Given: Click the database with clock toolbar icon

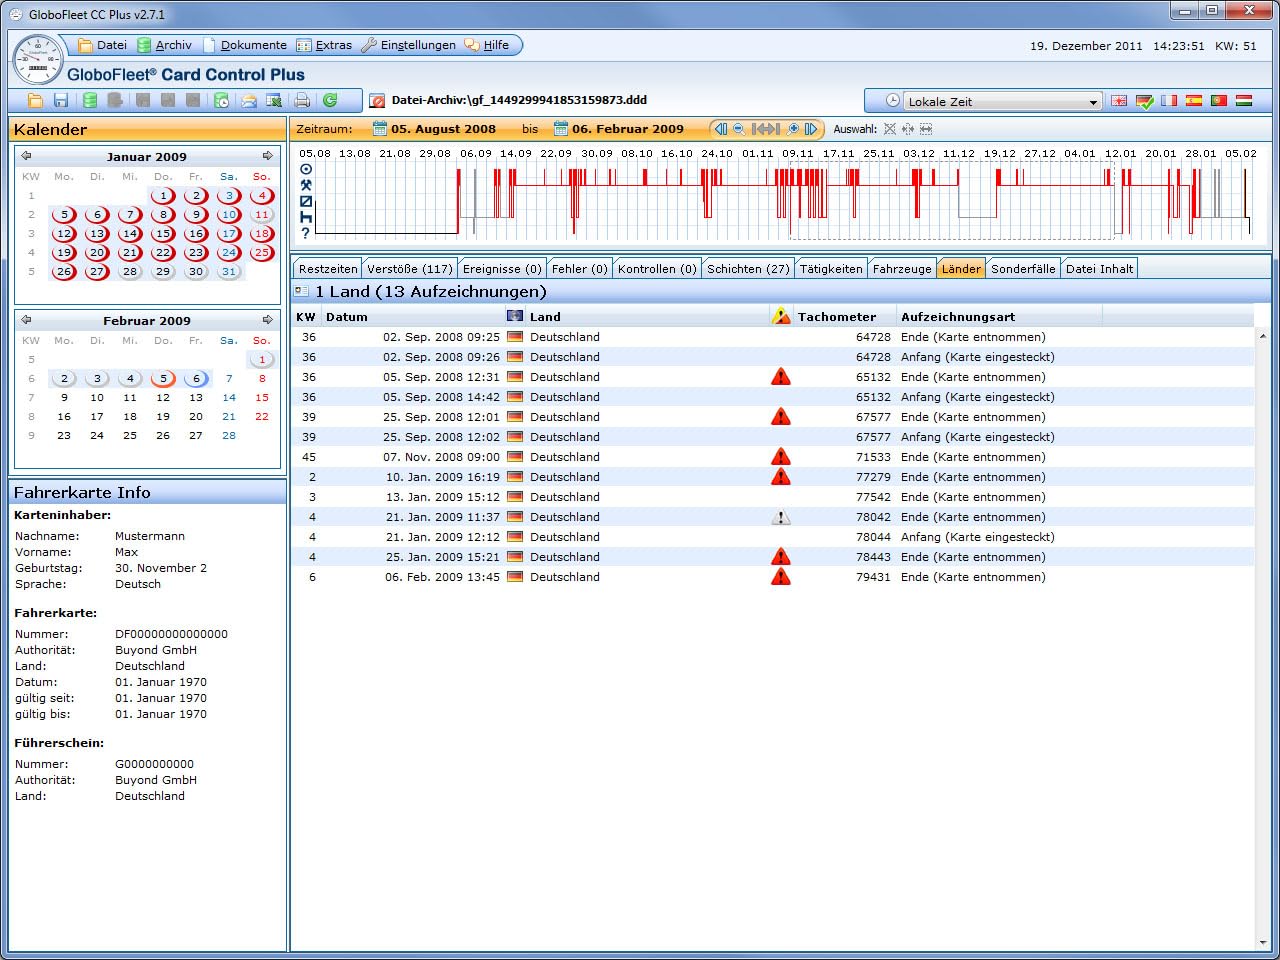Looking at the screenshot, I should coord(222,101).
